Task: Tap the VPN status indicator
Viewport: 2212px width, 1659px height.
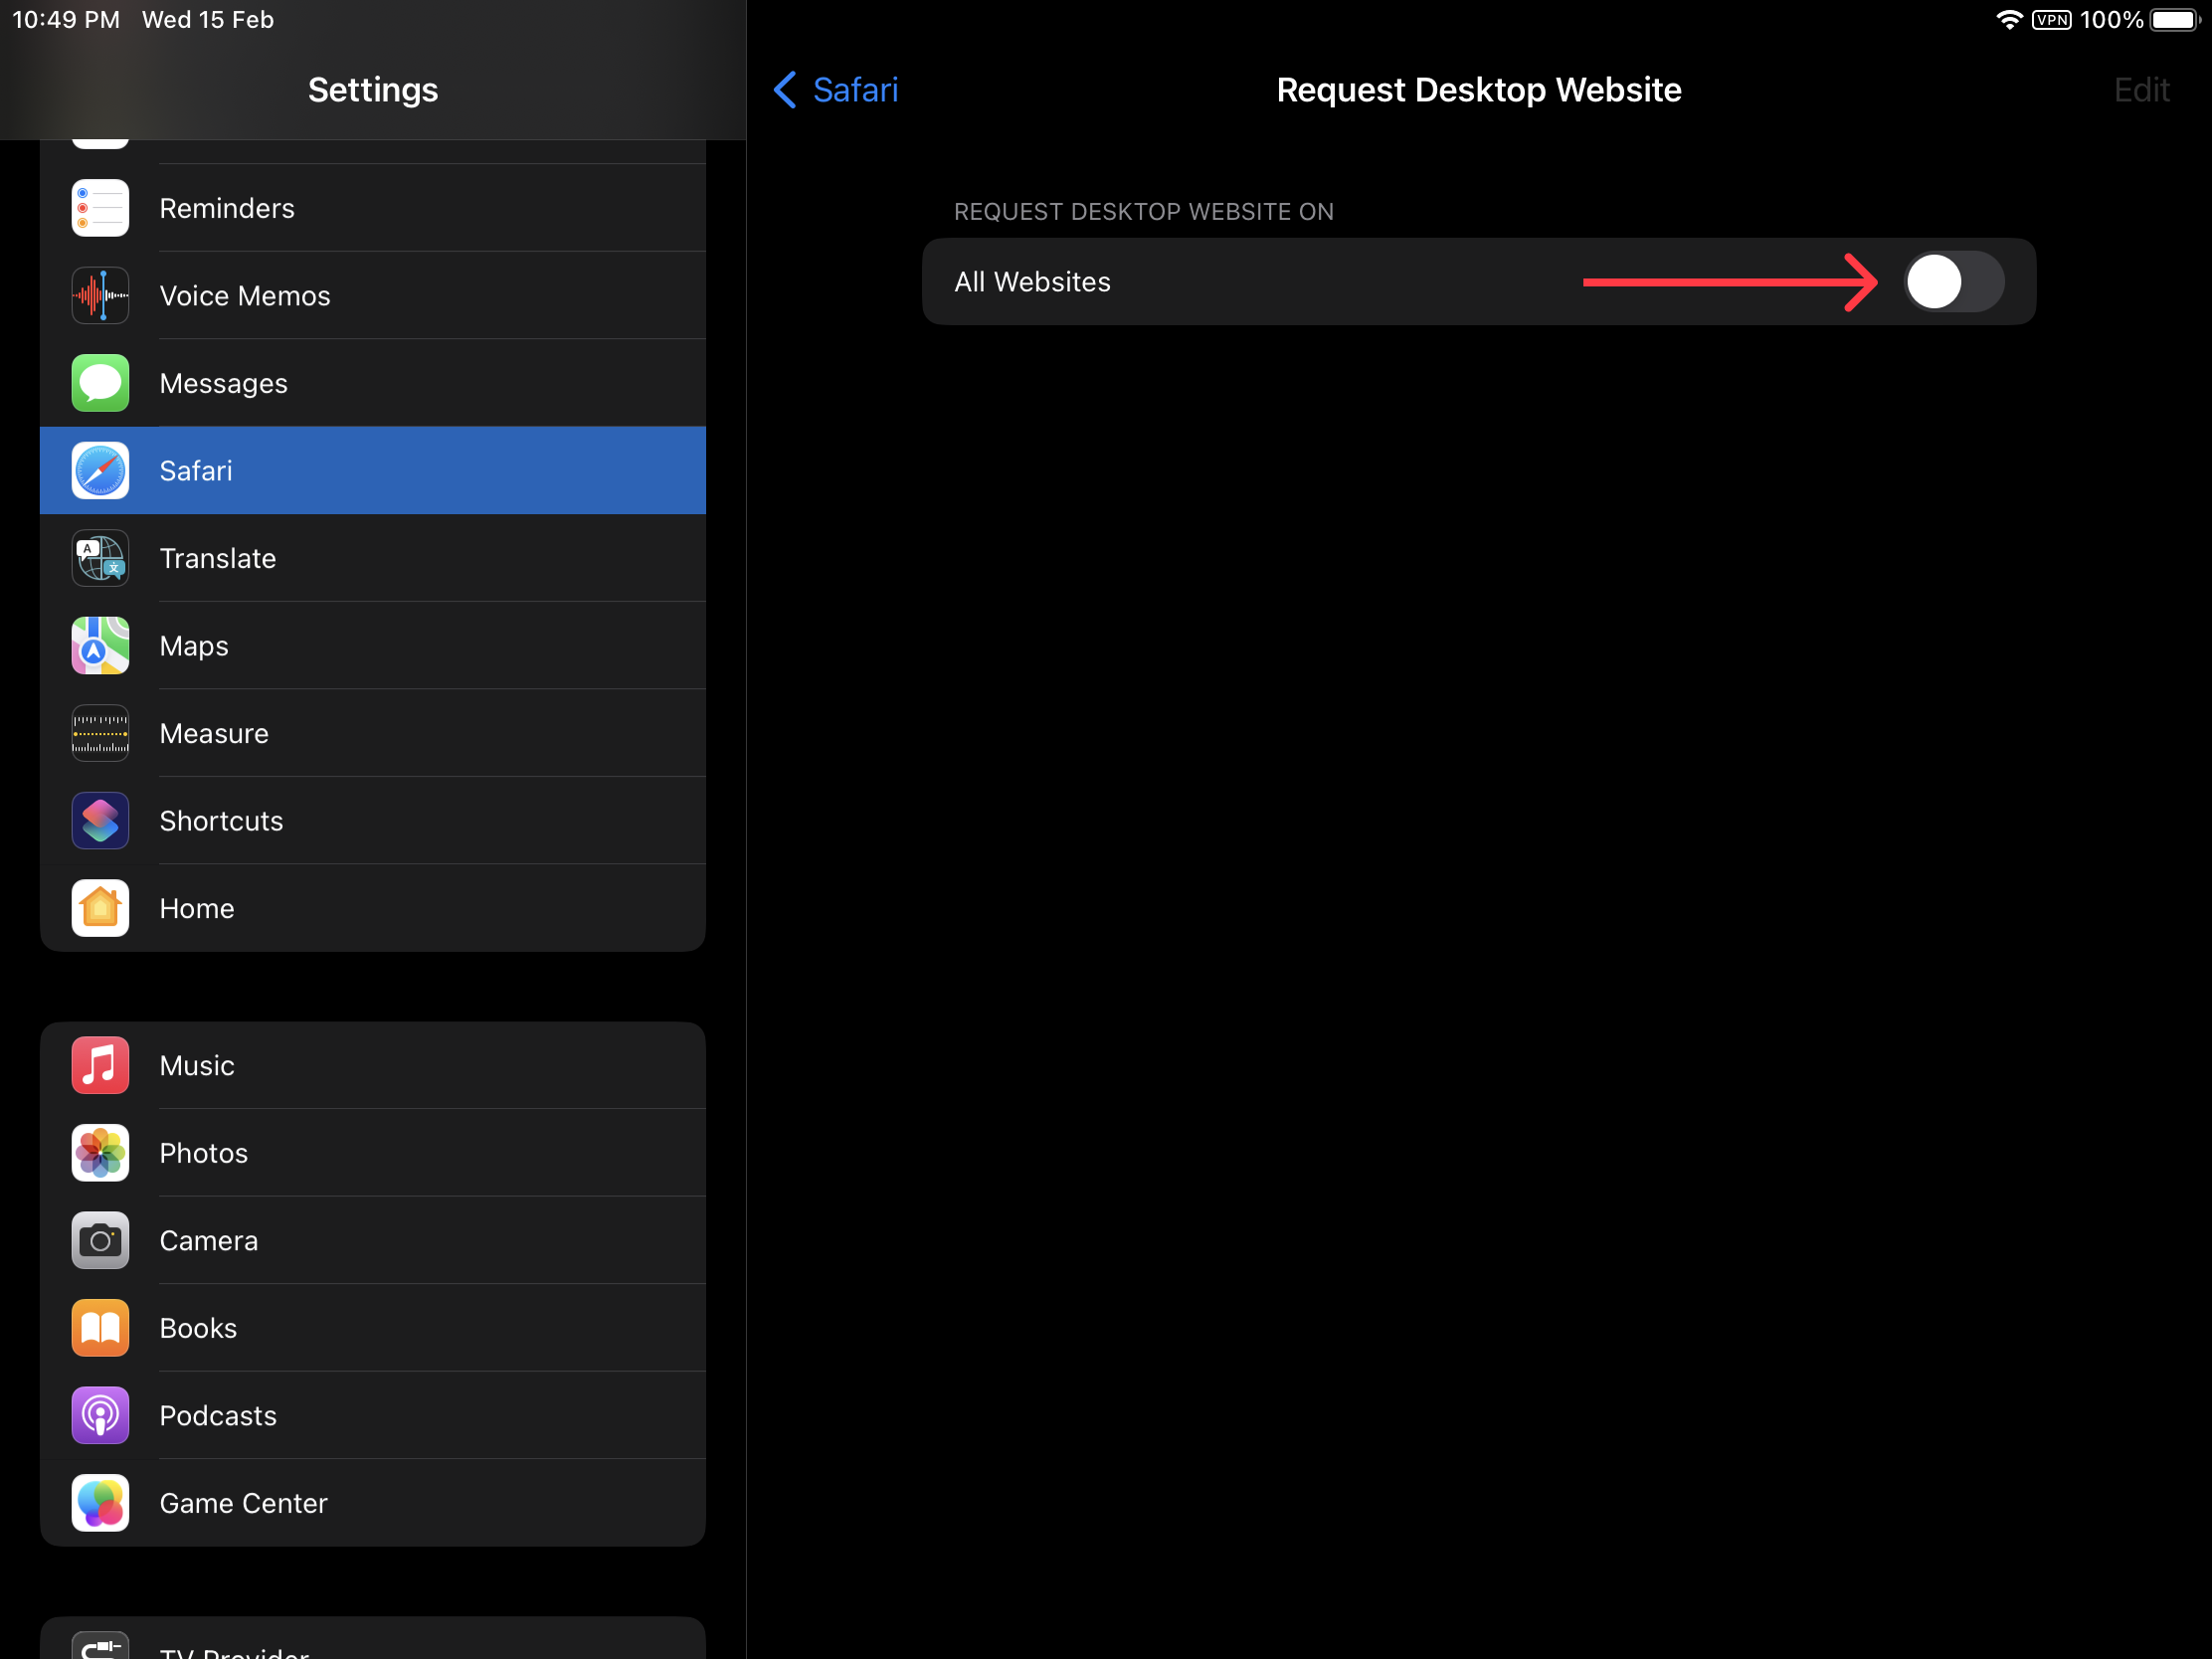Action: 2050,20
